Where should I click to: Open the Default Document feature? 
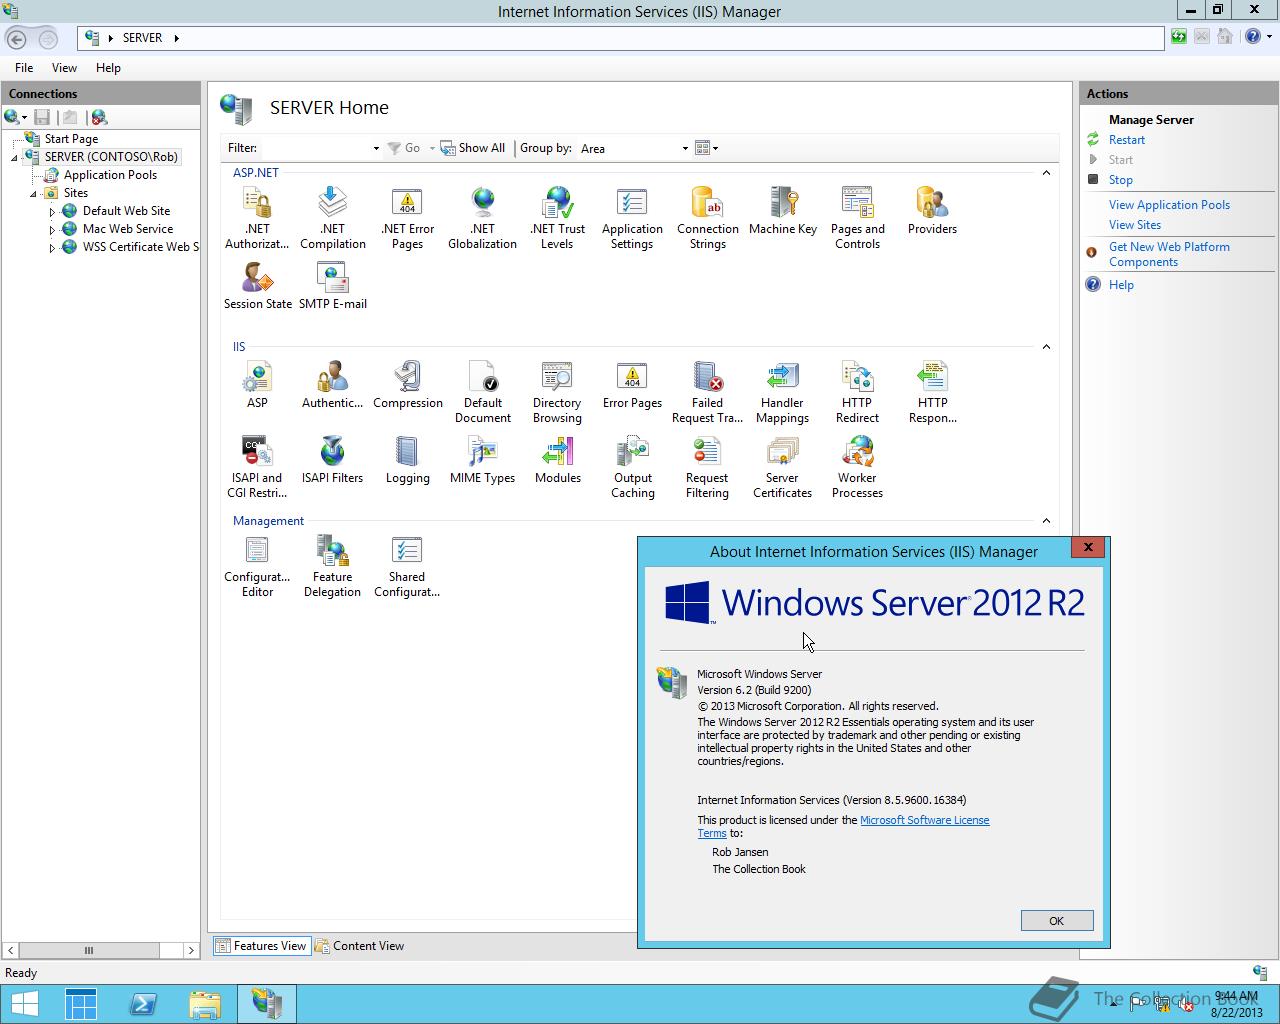coord(482,392)
